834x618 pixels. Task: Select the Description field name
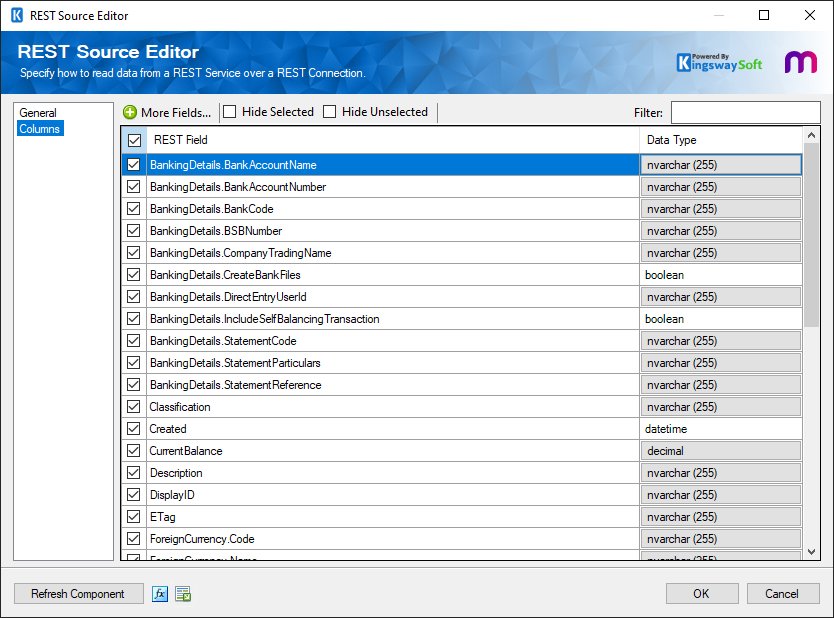click(x=176, y=473)
